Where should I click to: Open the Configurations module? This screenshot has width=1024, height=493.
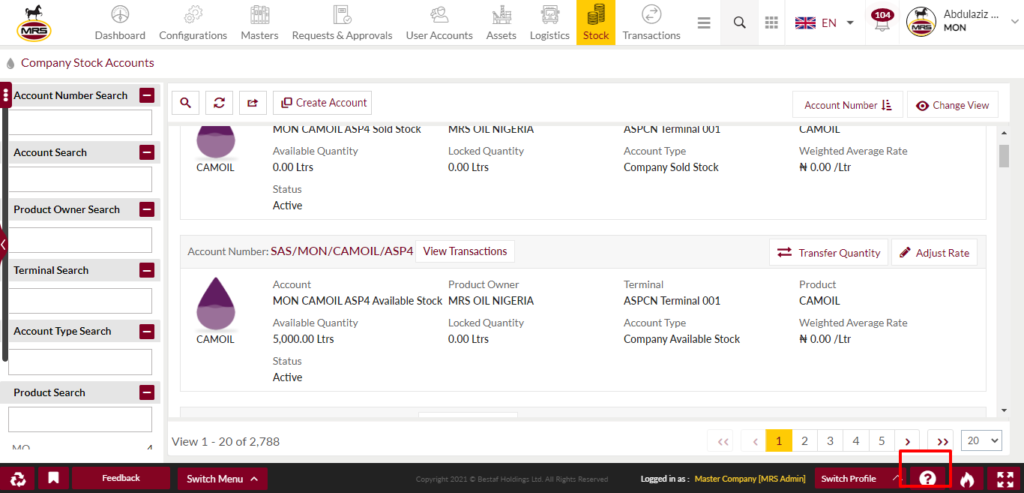coord(193,23)
